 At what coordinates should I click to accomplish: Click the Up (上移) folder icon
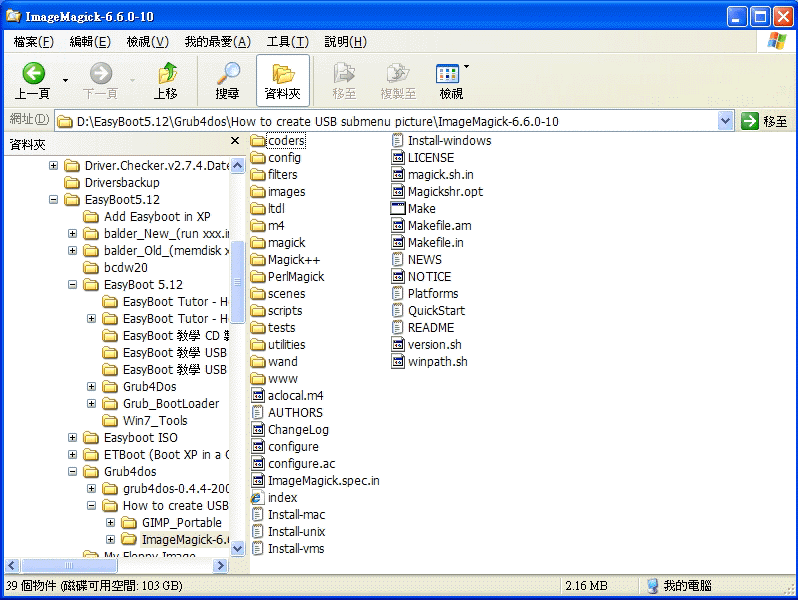click(x=167, y=73)
